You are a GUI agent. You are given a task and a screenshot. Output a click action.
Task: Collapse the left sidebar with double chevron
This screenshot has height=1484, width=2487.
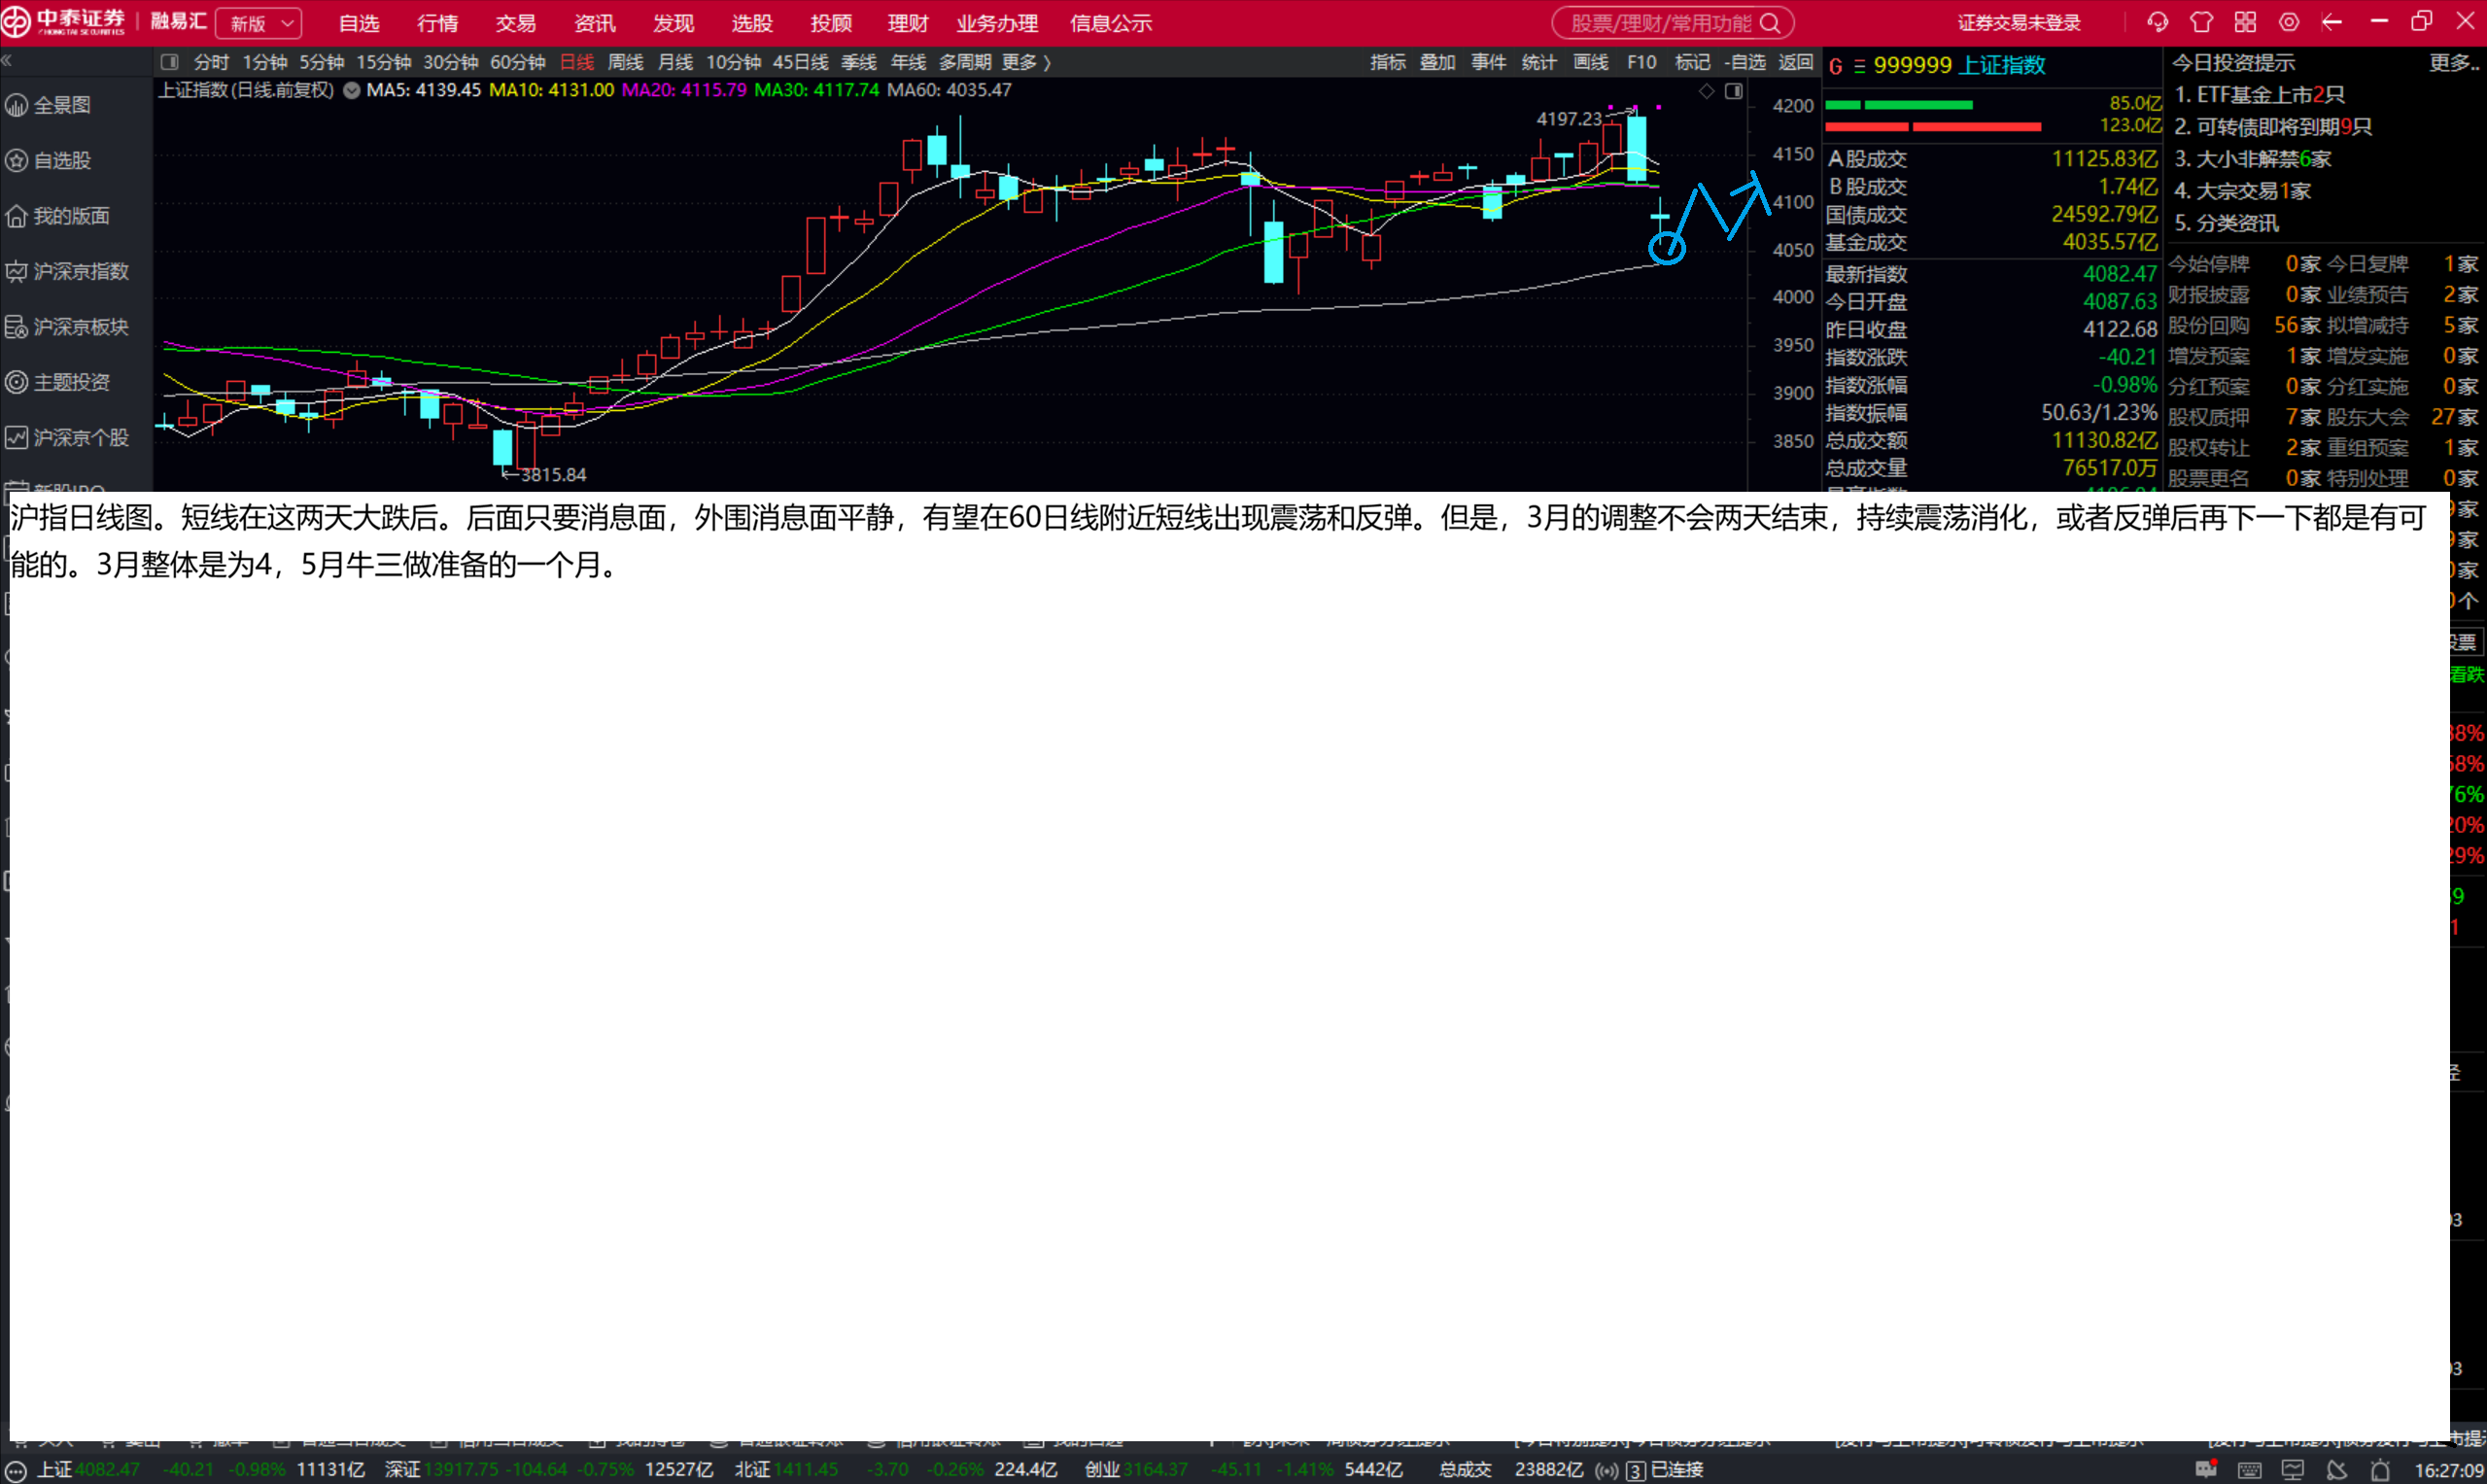click(x=7, y=61)
